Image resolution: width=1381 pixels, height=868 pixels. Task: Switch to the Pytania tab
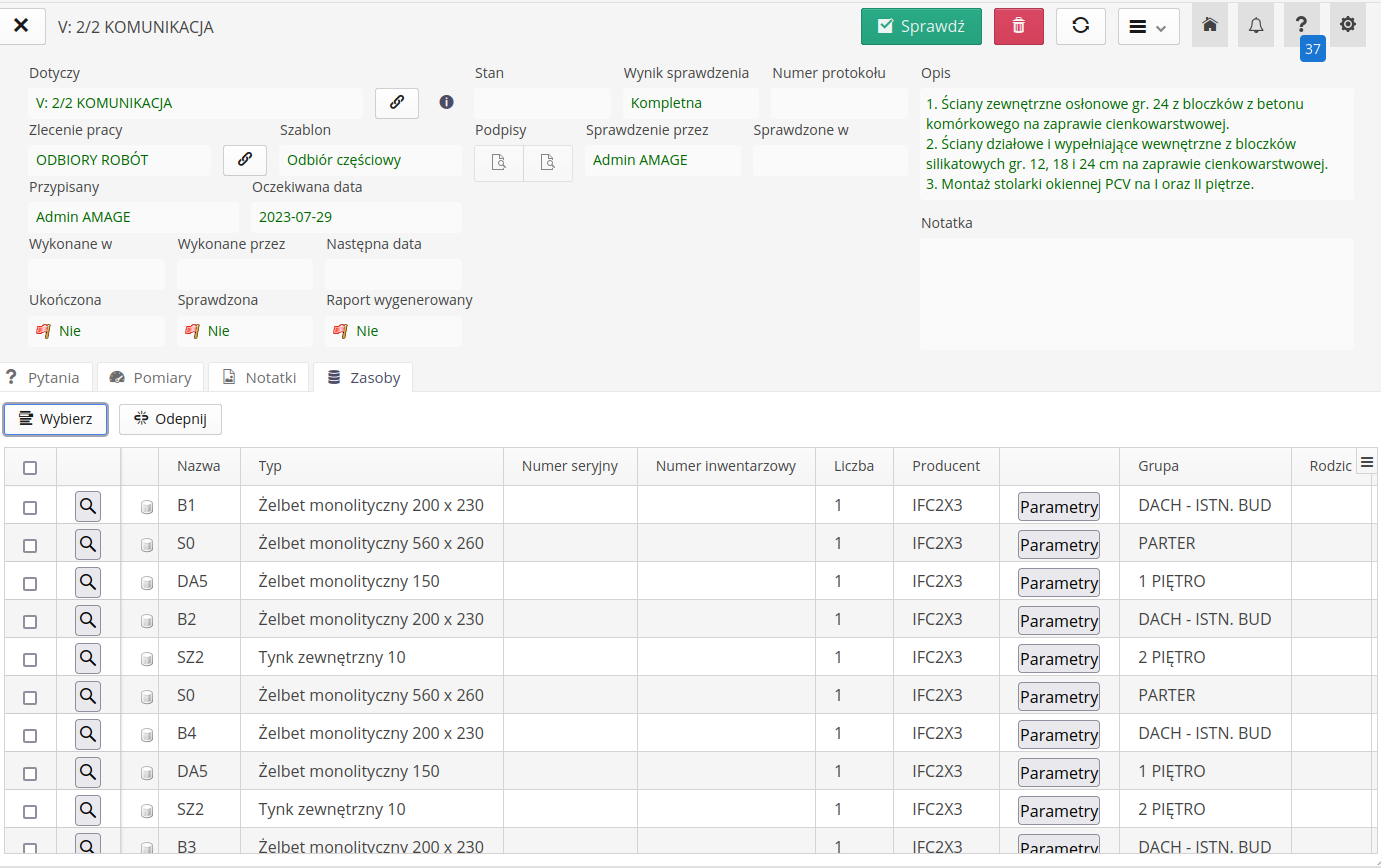coord(44,377)
